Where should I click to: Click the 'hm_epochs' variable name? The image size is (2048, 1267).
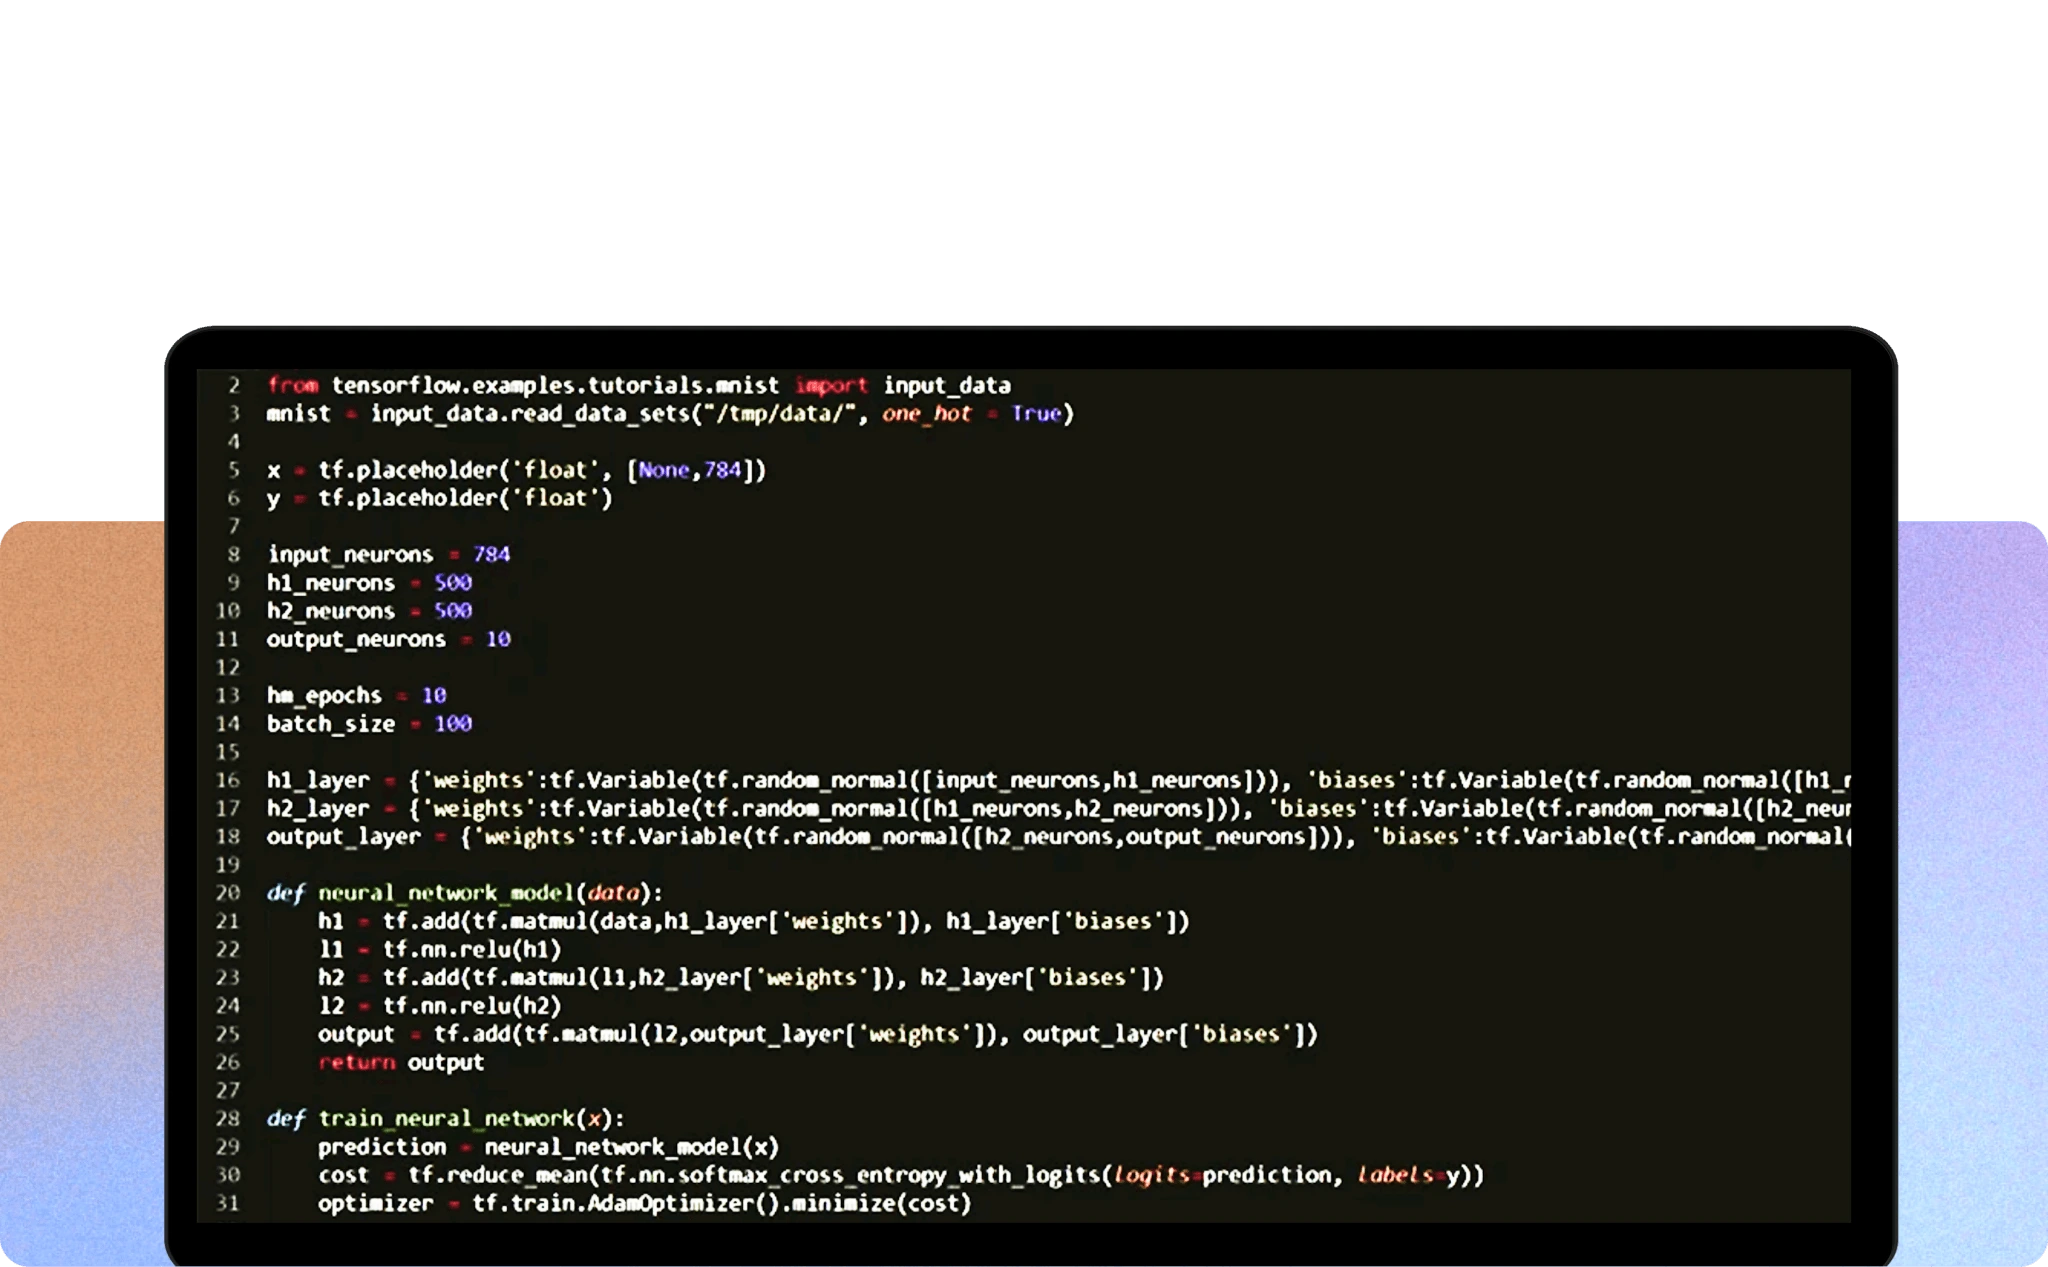(x=324, y=696)
